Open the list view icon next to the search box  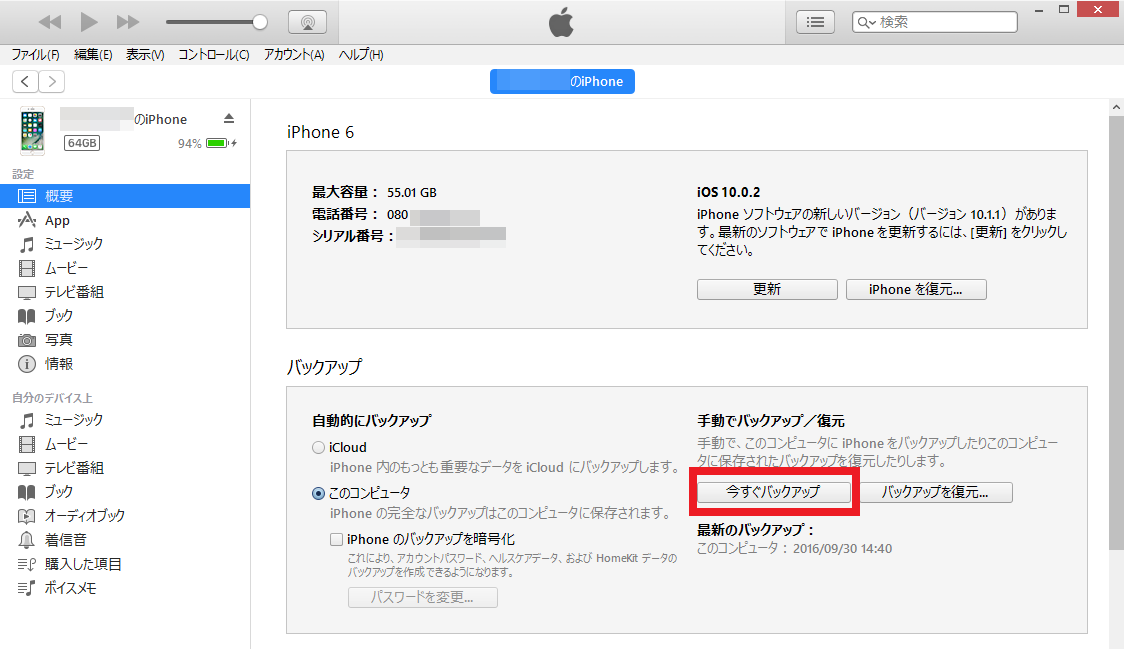(x=815, y=22)
